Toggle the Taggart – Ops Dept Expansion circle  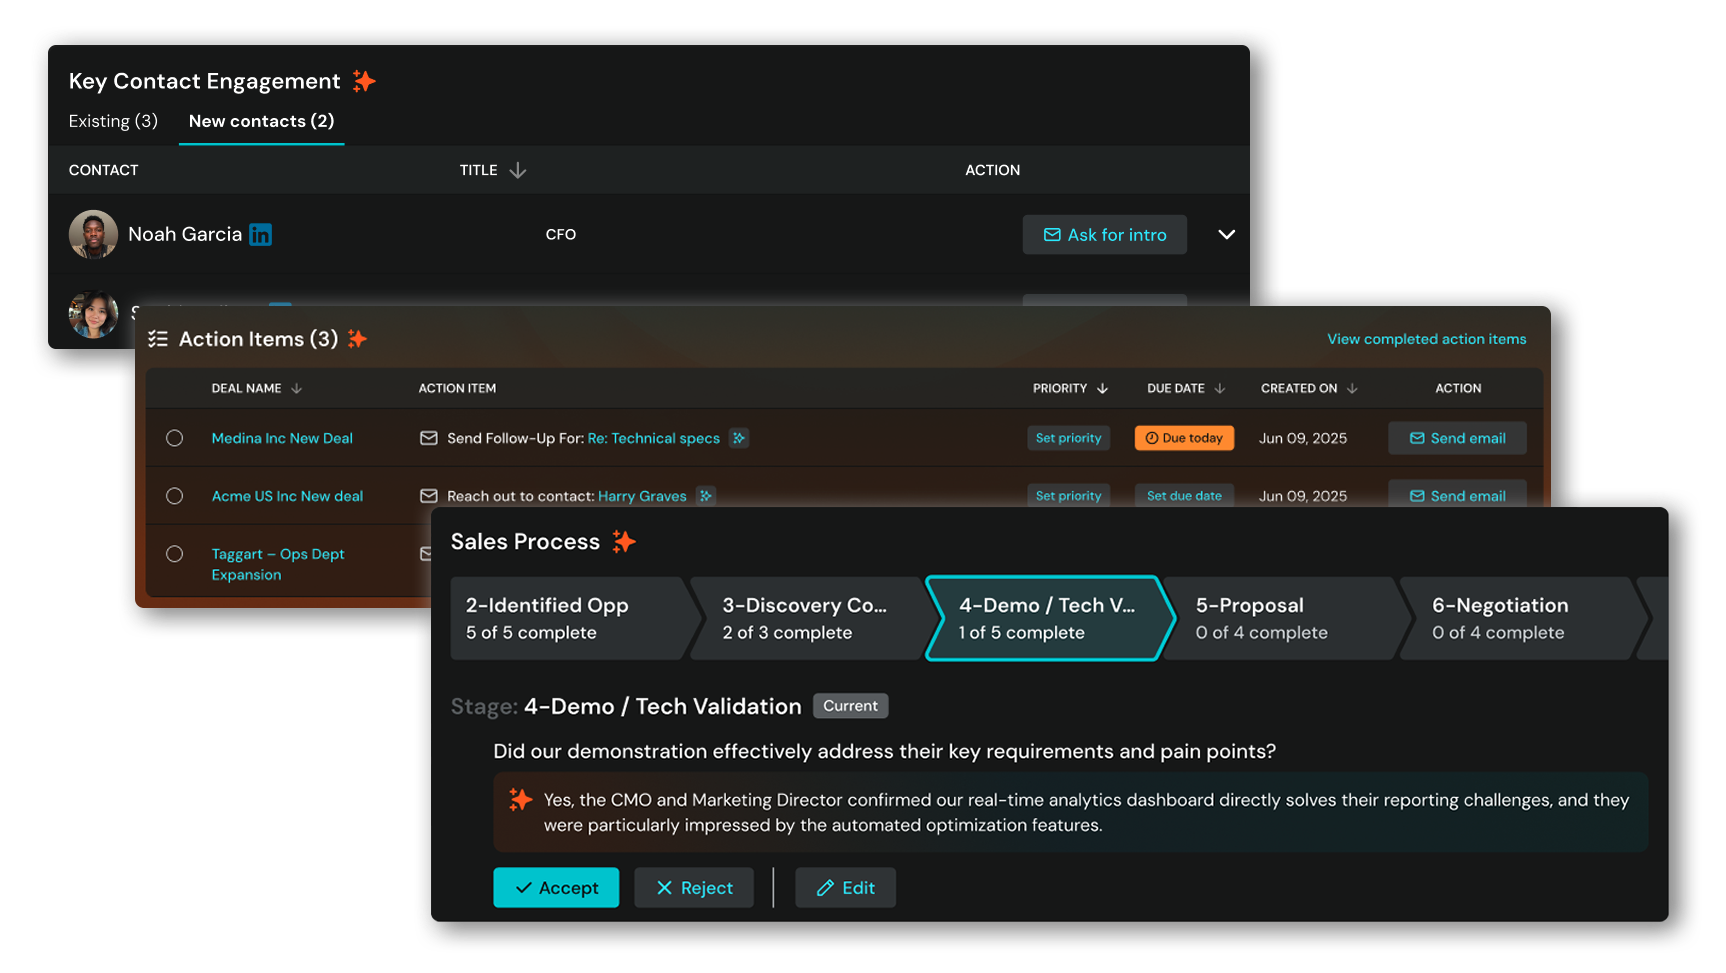point(174,554)
